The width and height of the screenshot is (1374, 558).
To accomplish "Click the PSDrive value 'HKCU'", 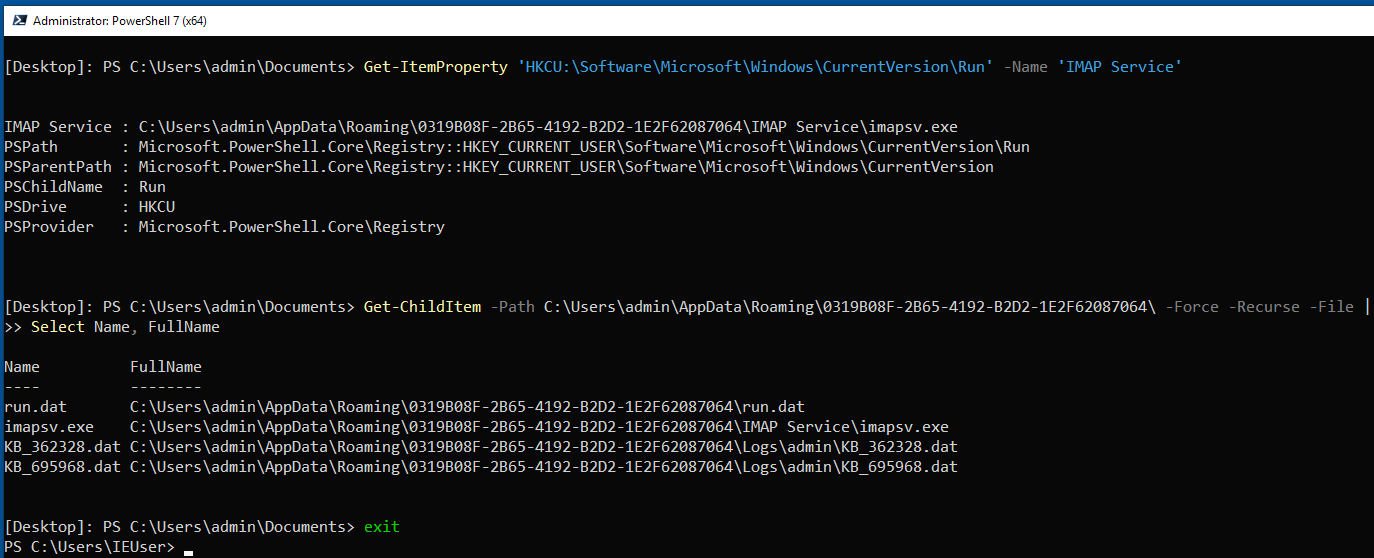I will coord(157,207).
